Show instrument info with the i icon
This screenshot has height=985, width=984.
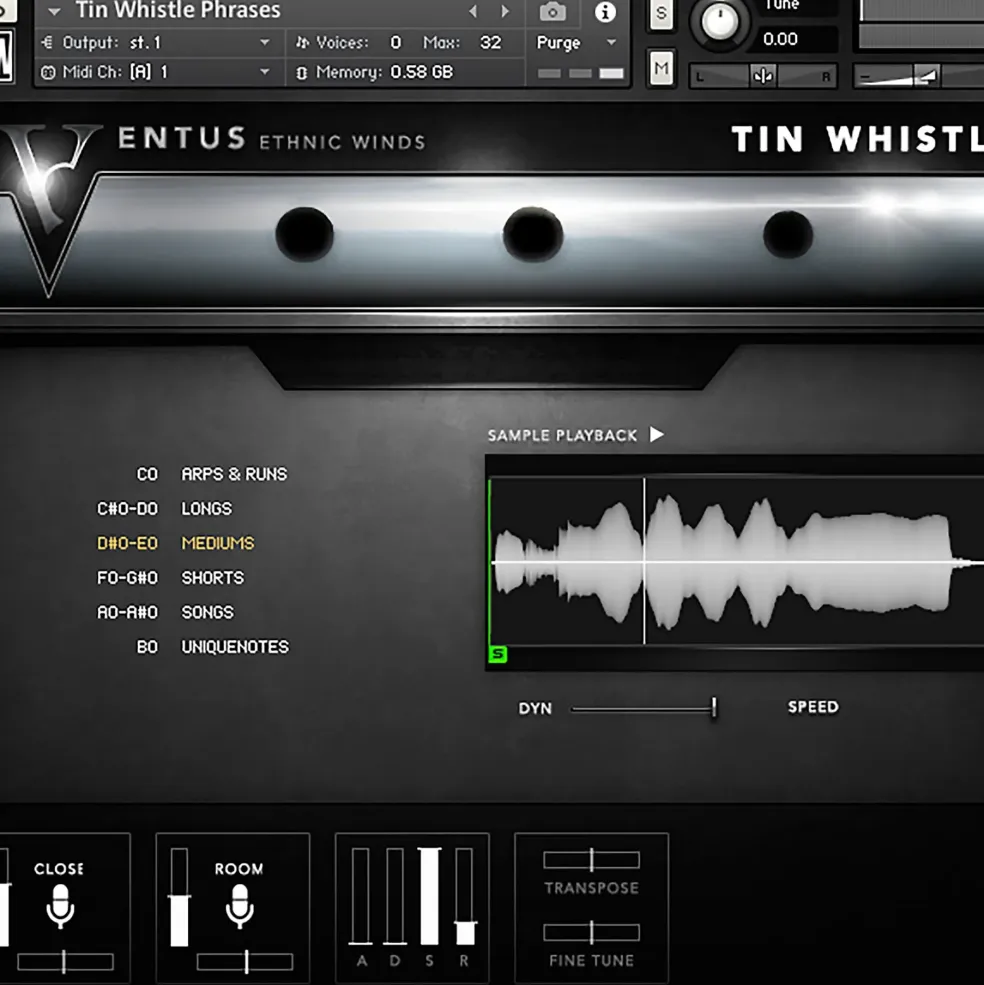click(x=605, y=11)
